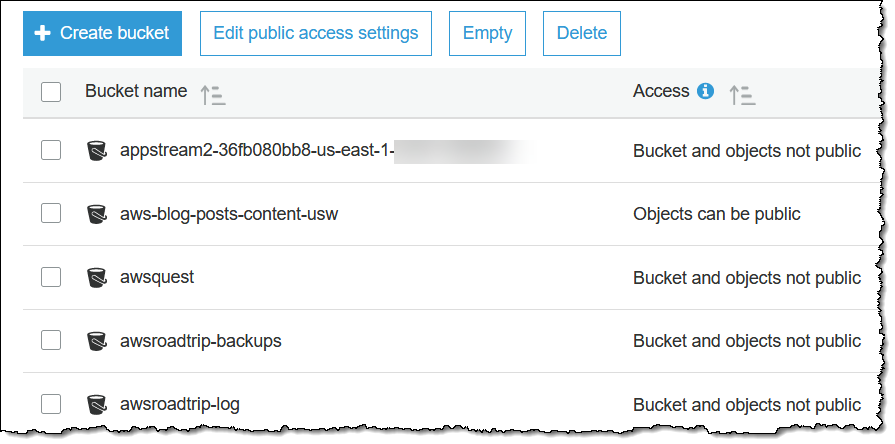Click bucket icon for awsroadtrip-log
895x444 pixels.
click(x=96, y=405)
